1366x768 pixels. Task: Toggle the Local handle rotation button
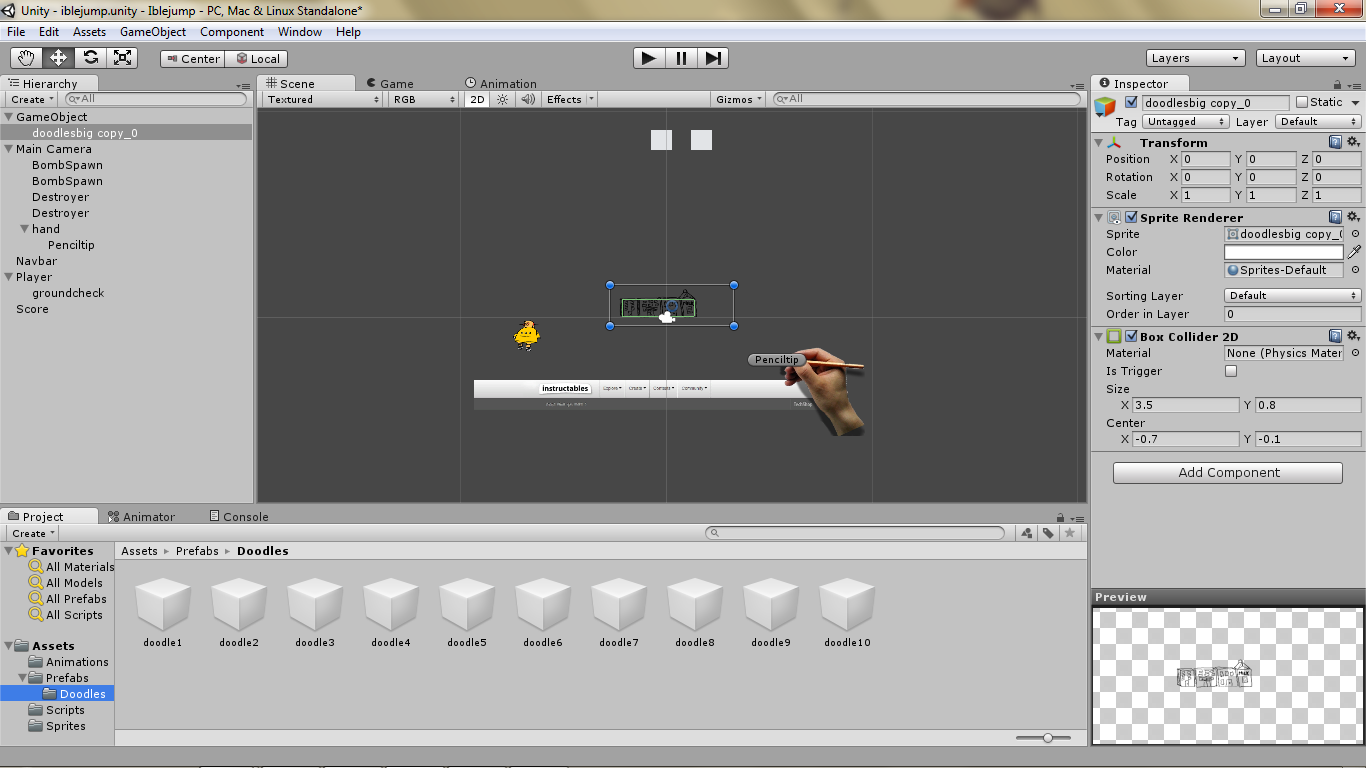pos(257,59)
